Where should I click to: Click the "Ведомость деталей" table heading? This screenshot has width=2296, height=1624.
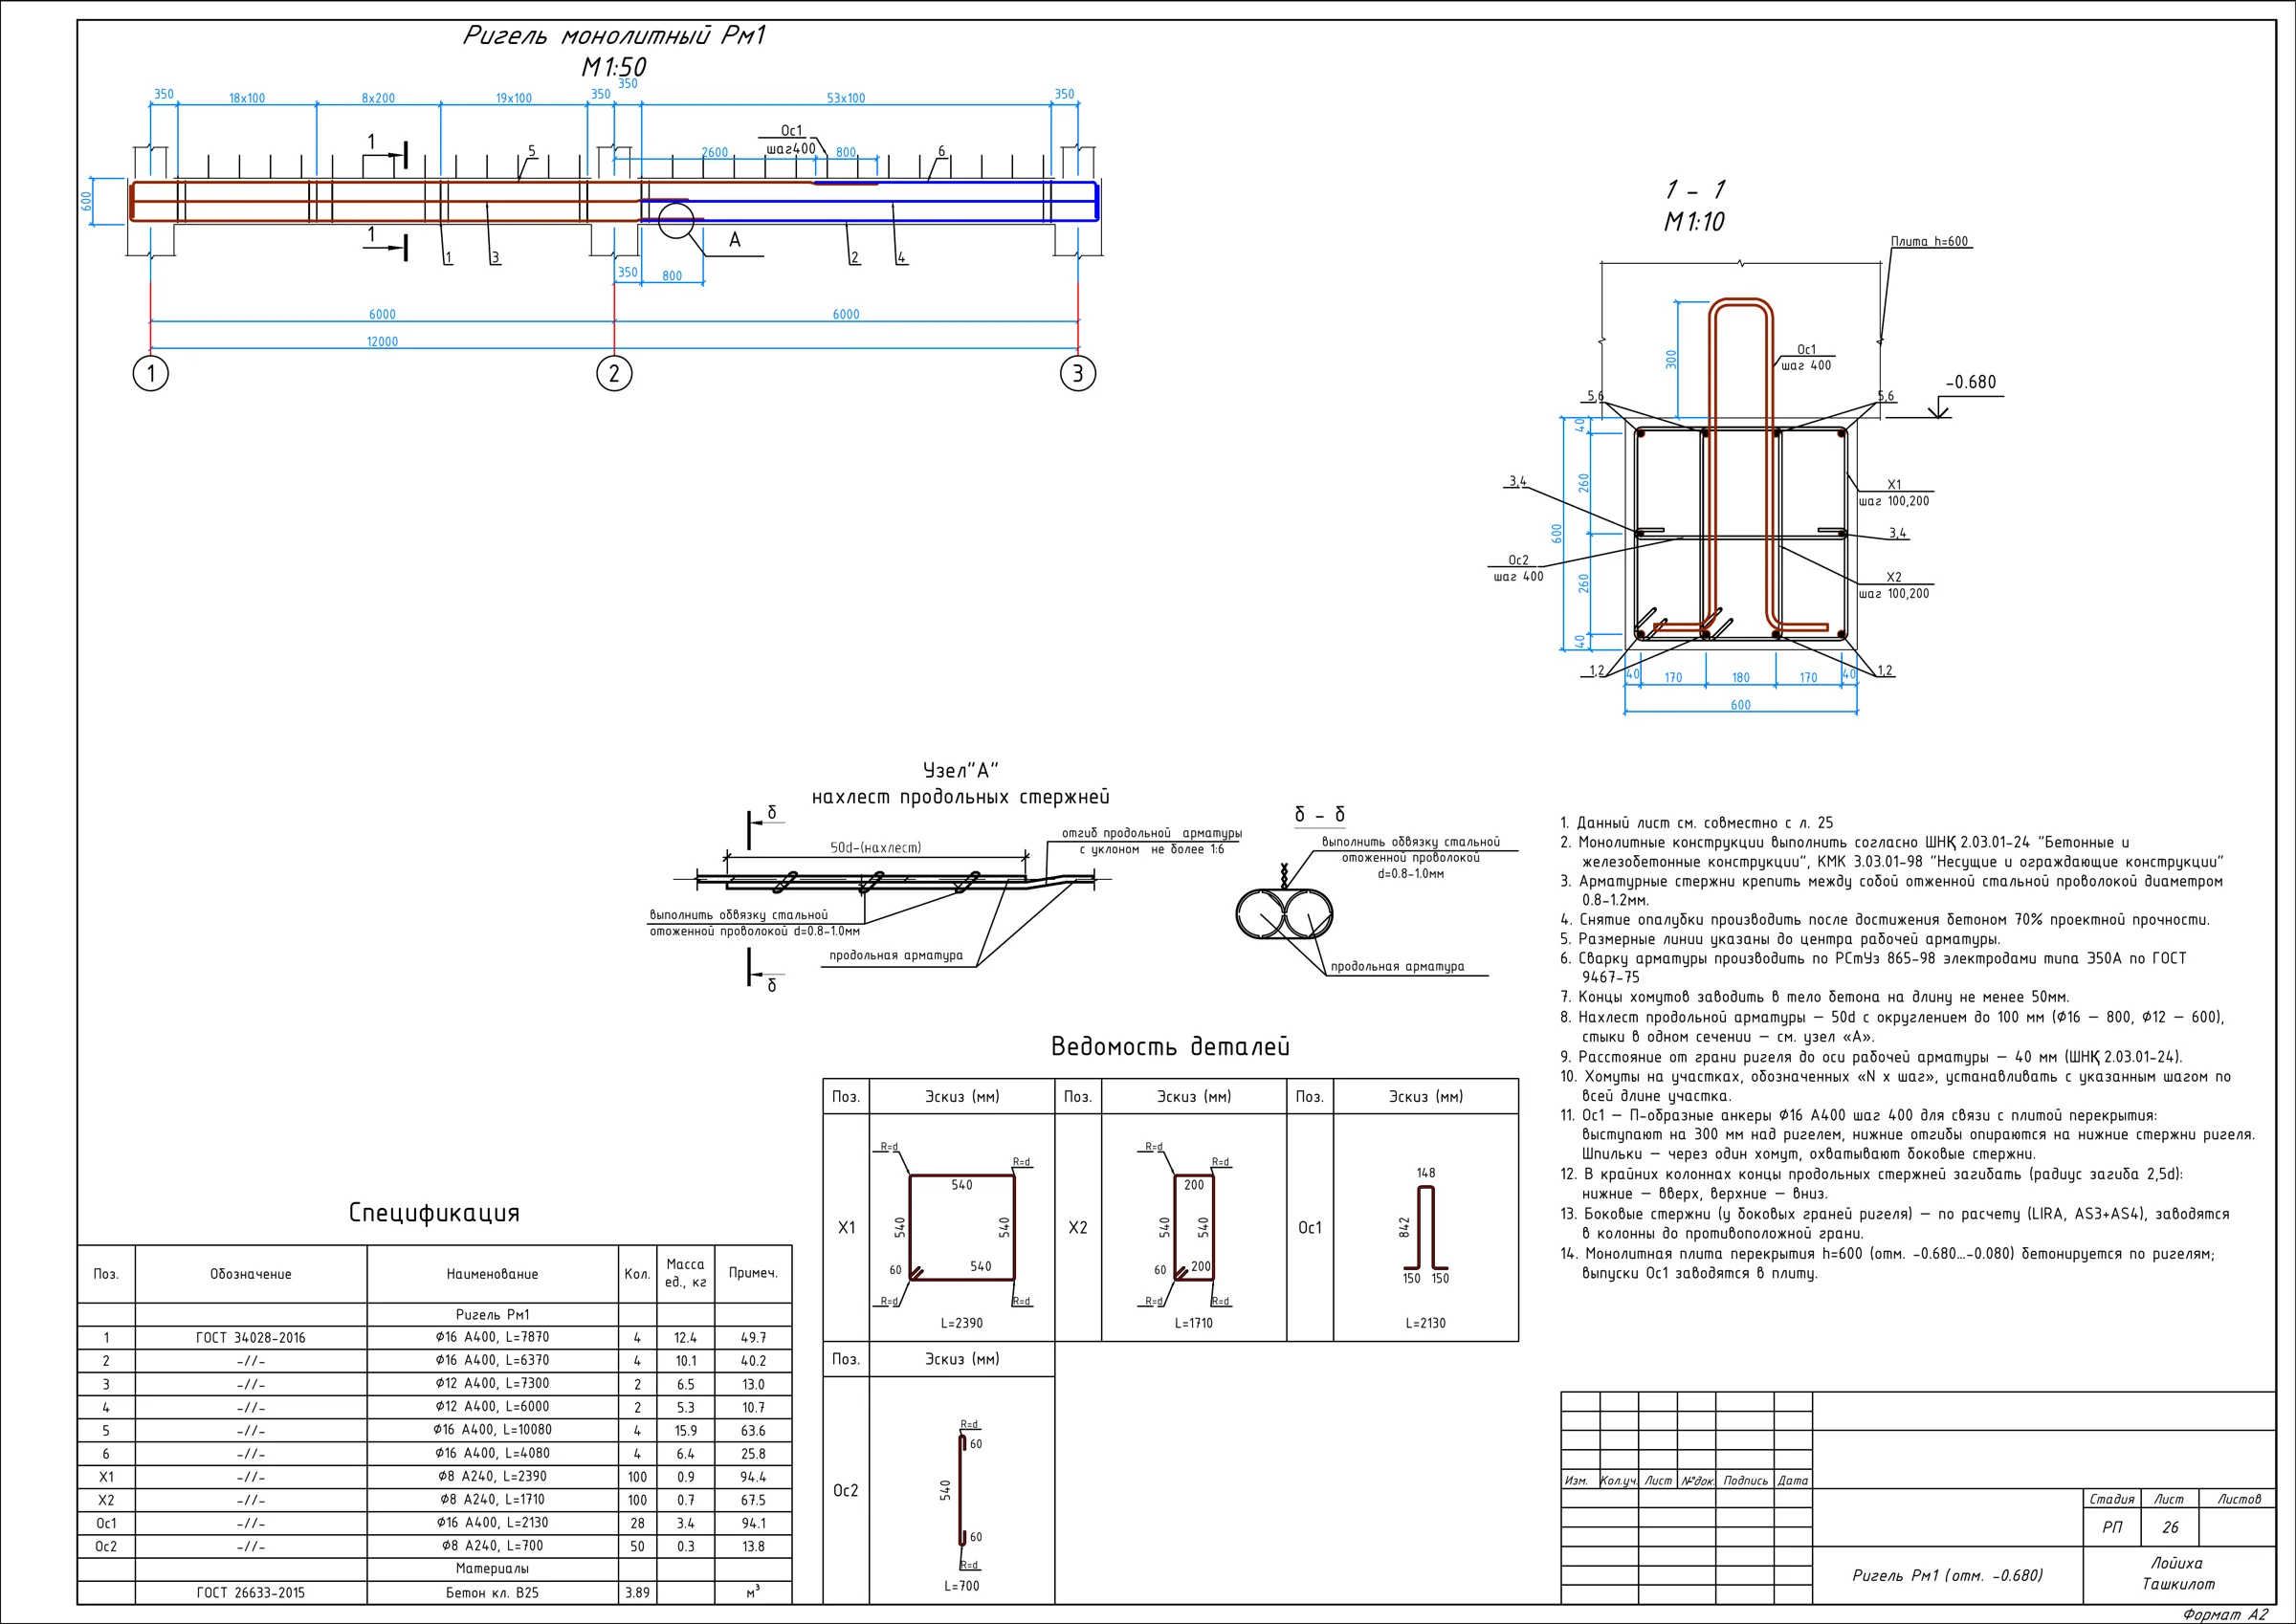coord(1170,1047)
